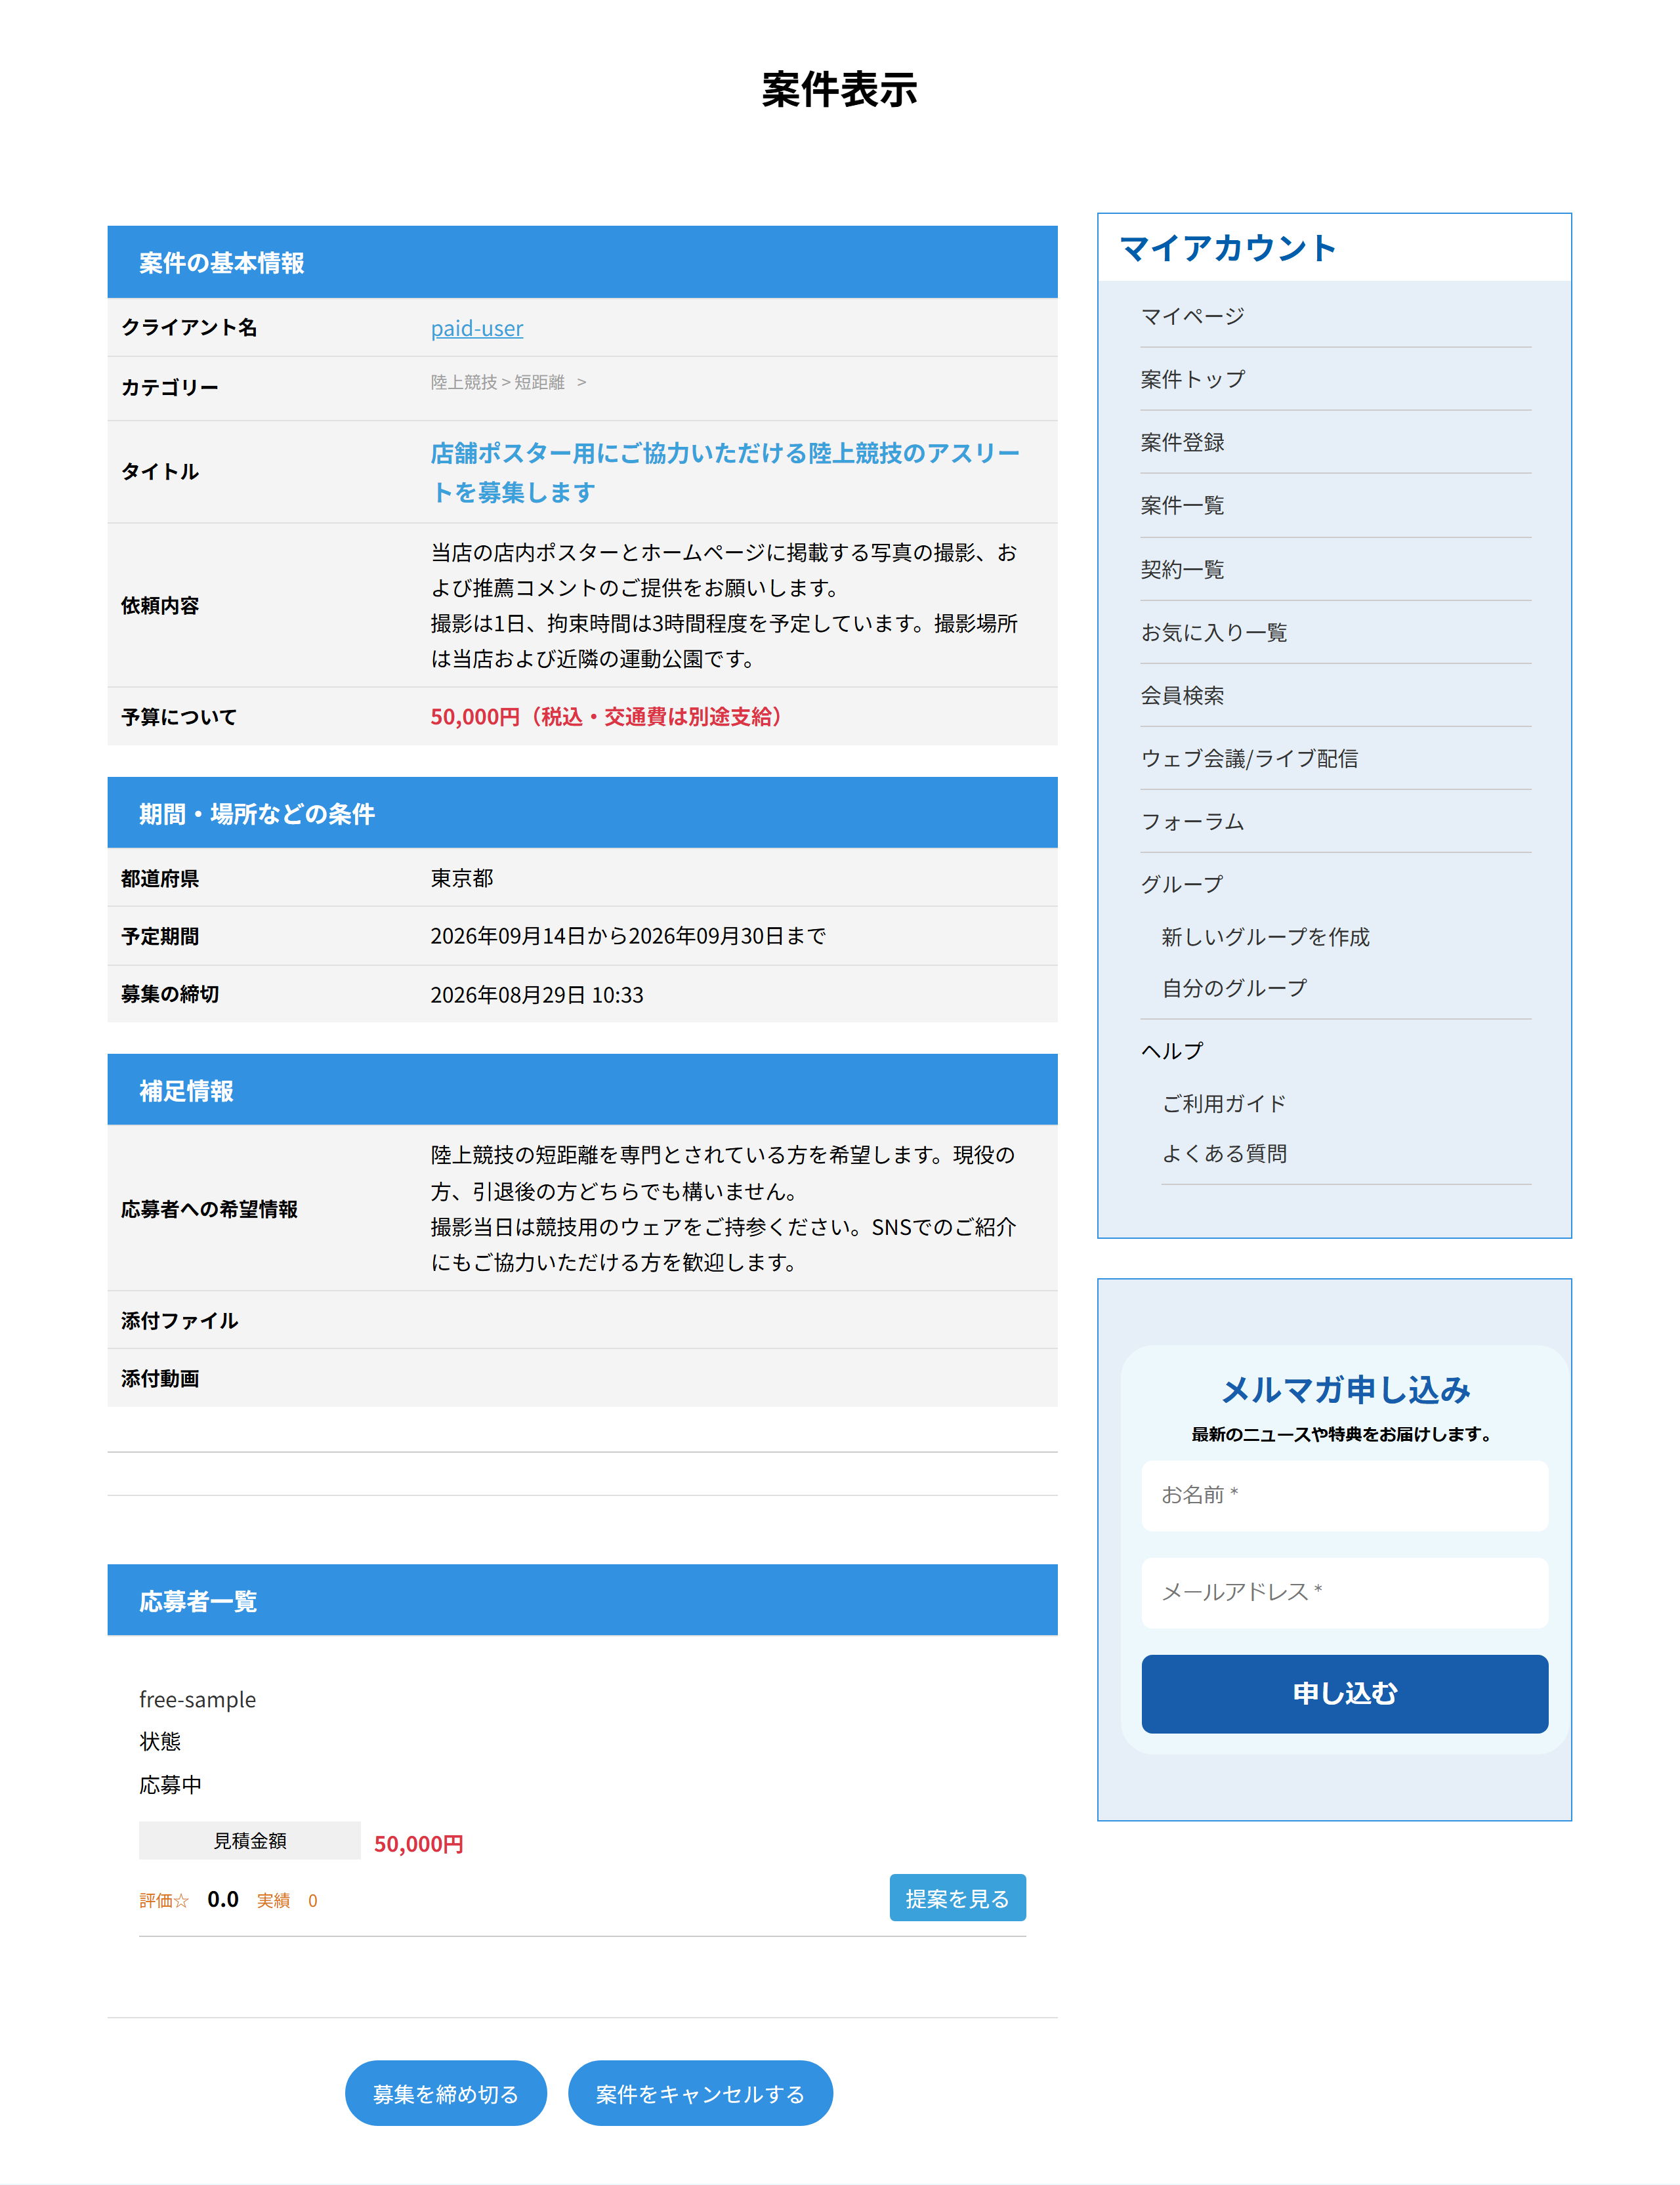This screenshot has height=2185, width=1680.
Task: Open ヘルプ in the sidebar
Action: (x=1172, y=1051)
